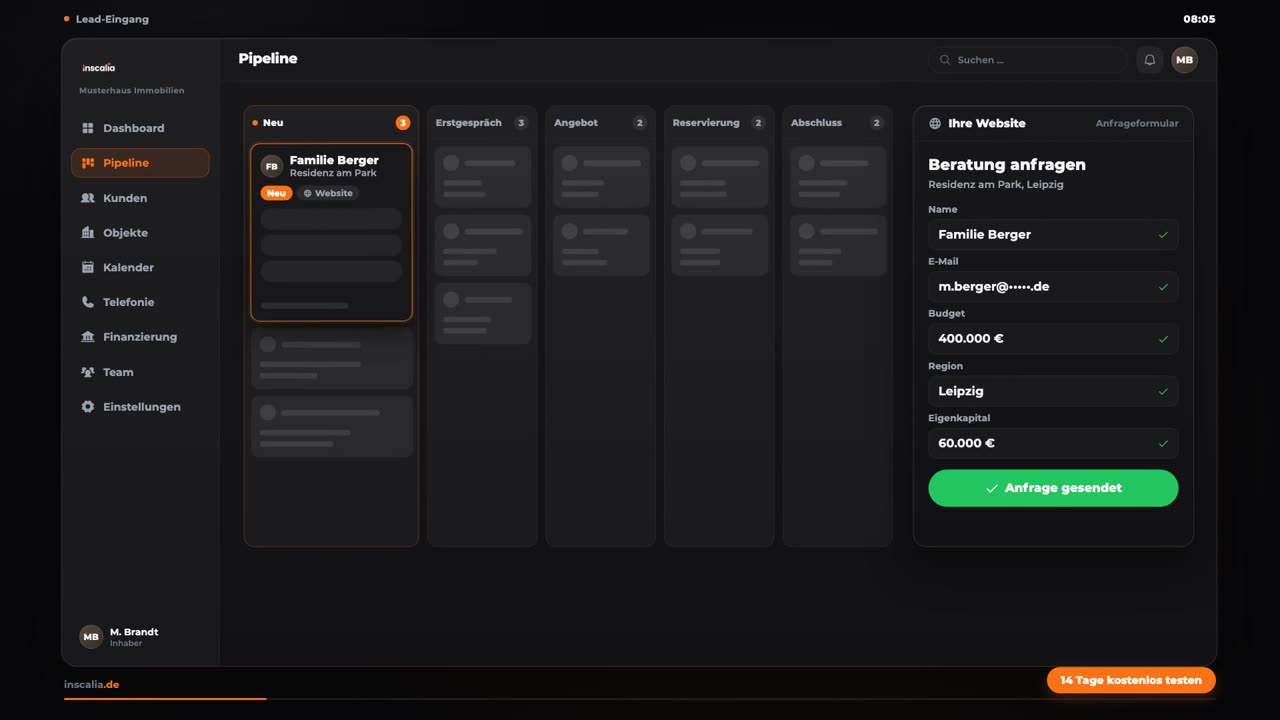The width and height of the screenshot is (1280, 720).
Task: Click the M. Brandt avatar in the sidebar footer
Action: click(x=91, y=637)
